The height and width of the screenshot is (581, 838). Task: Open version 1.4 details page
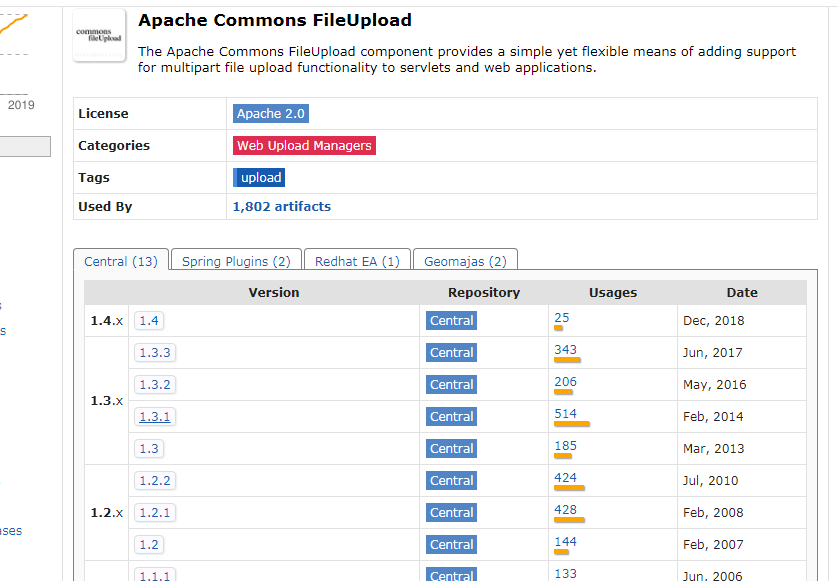coord(147,320)
